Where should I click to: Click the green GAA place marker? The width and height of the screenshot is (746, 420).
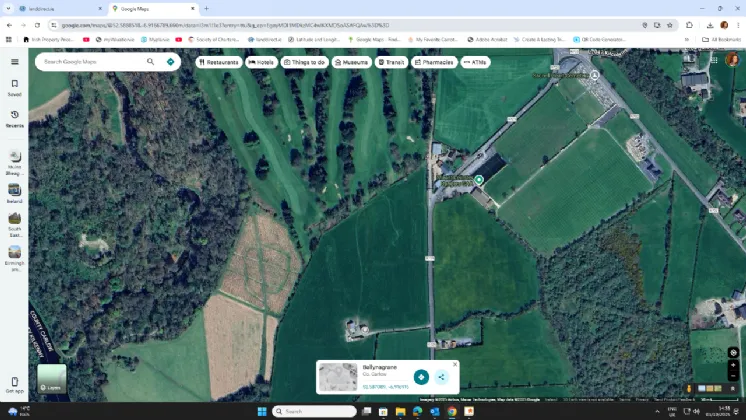click(479, 180)
